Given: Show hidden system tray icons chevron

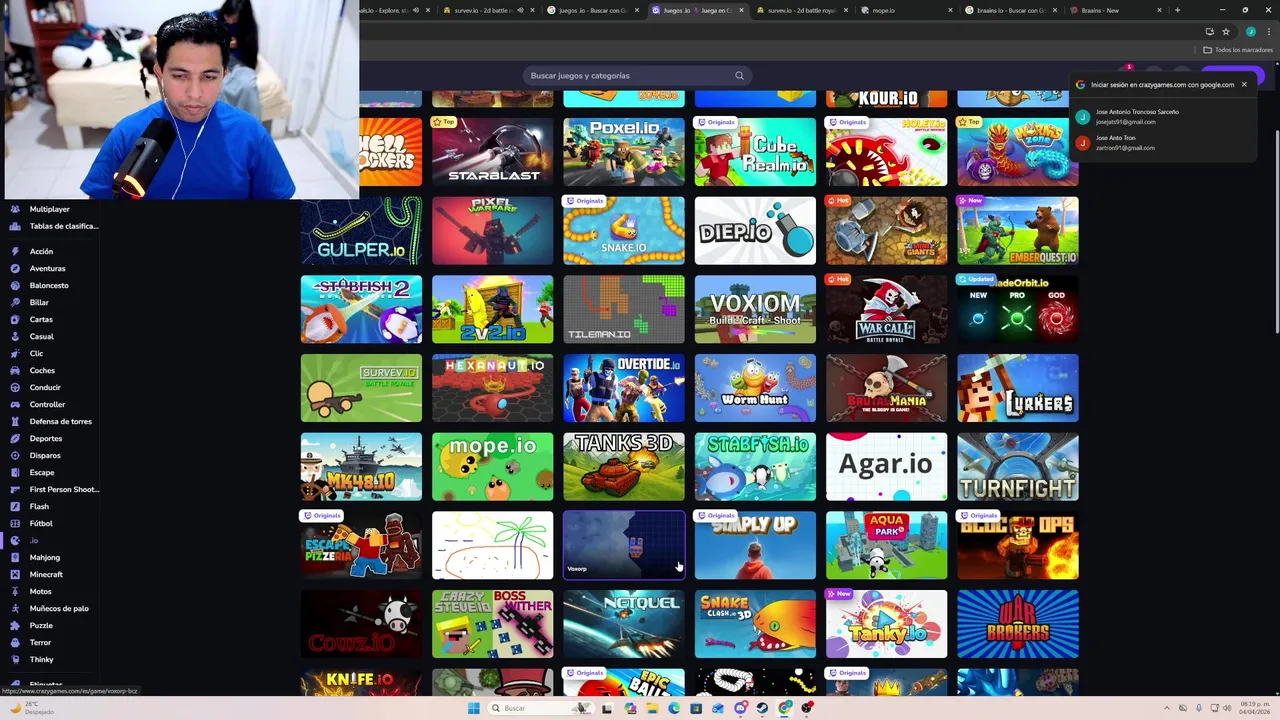Looking at the screenshot, I should (x=1165, y=708).
